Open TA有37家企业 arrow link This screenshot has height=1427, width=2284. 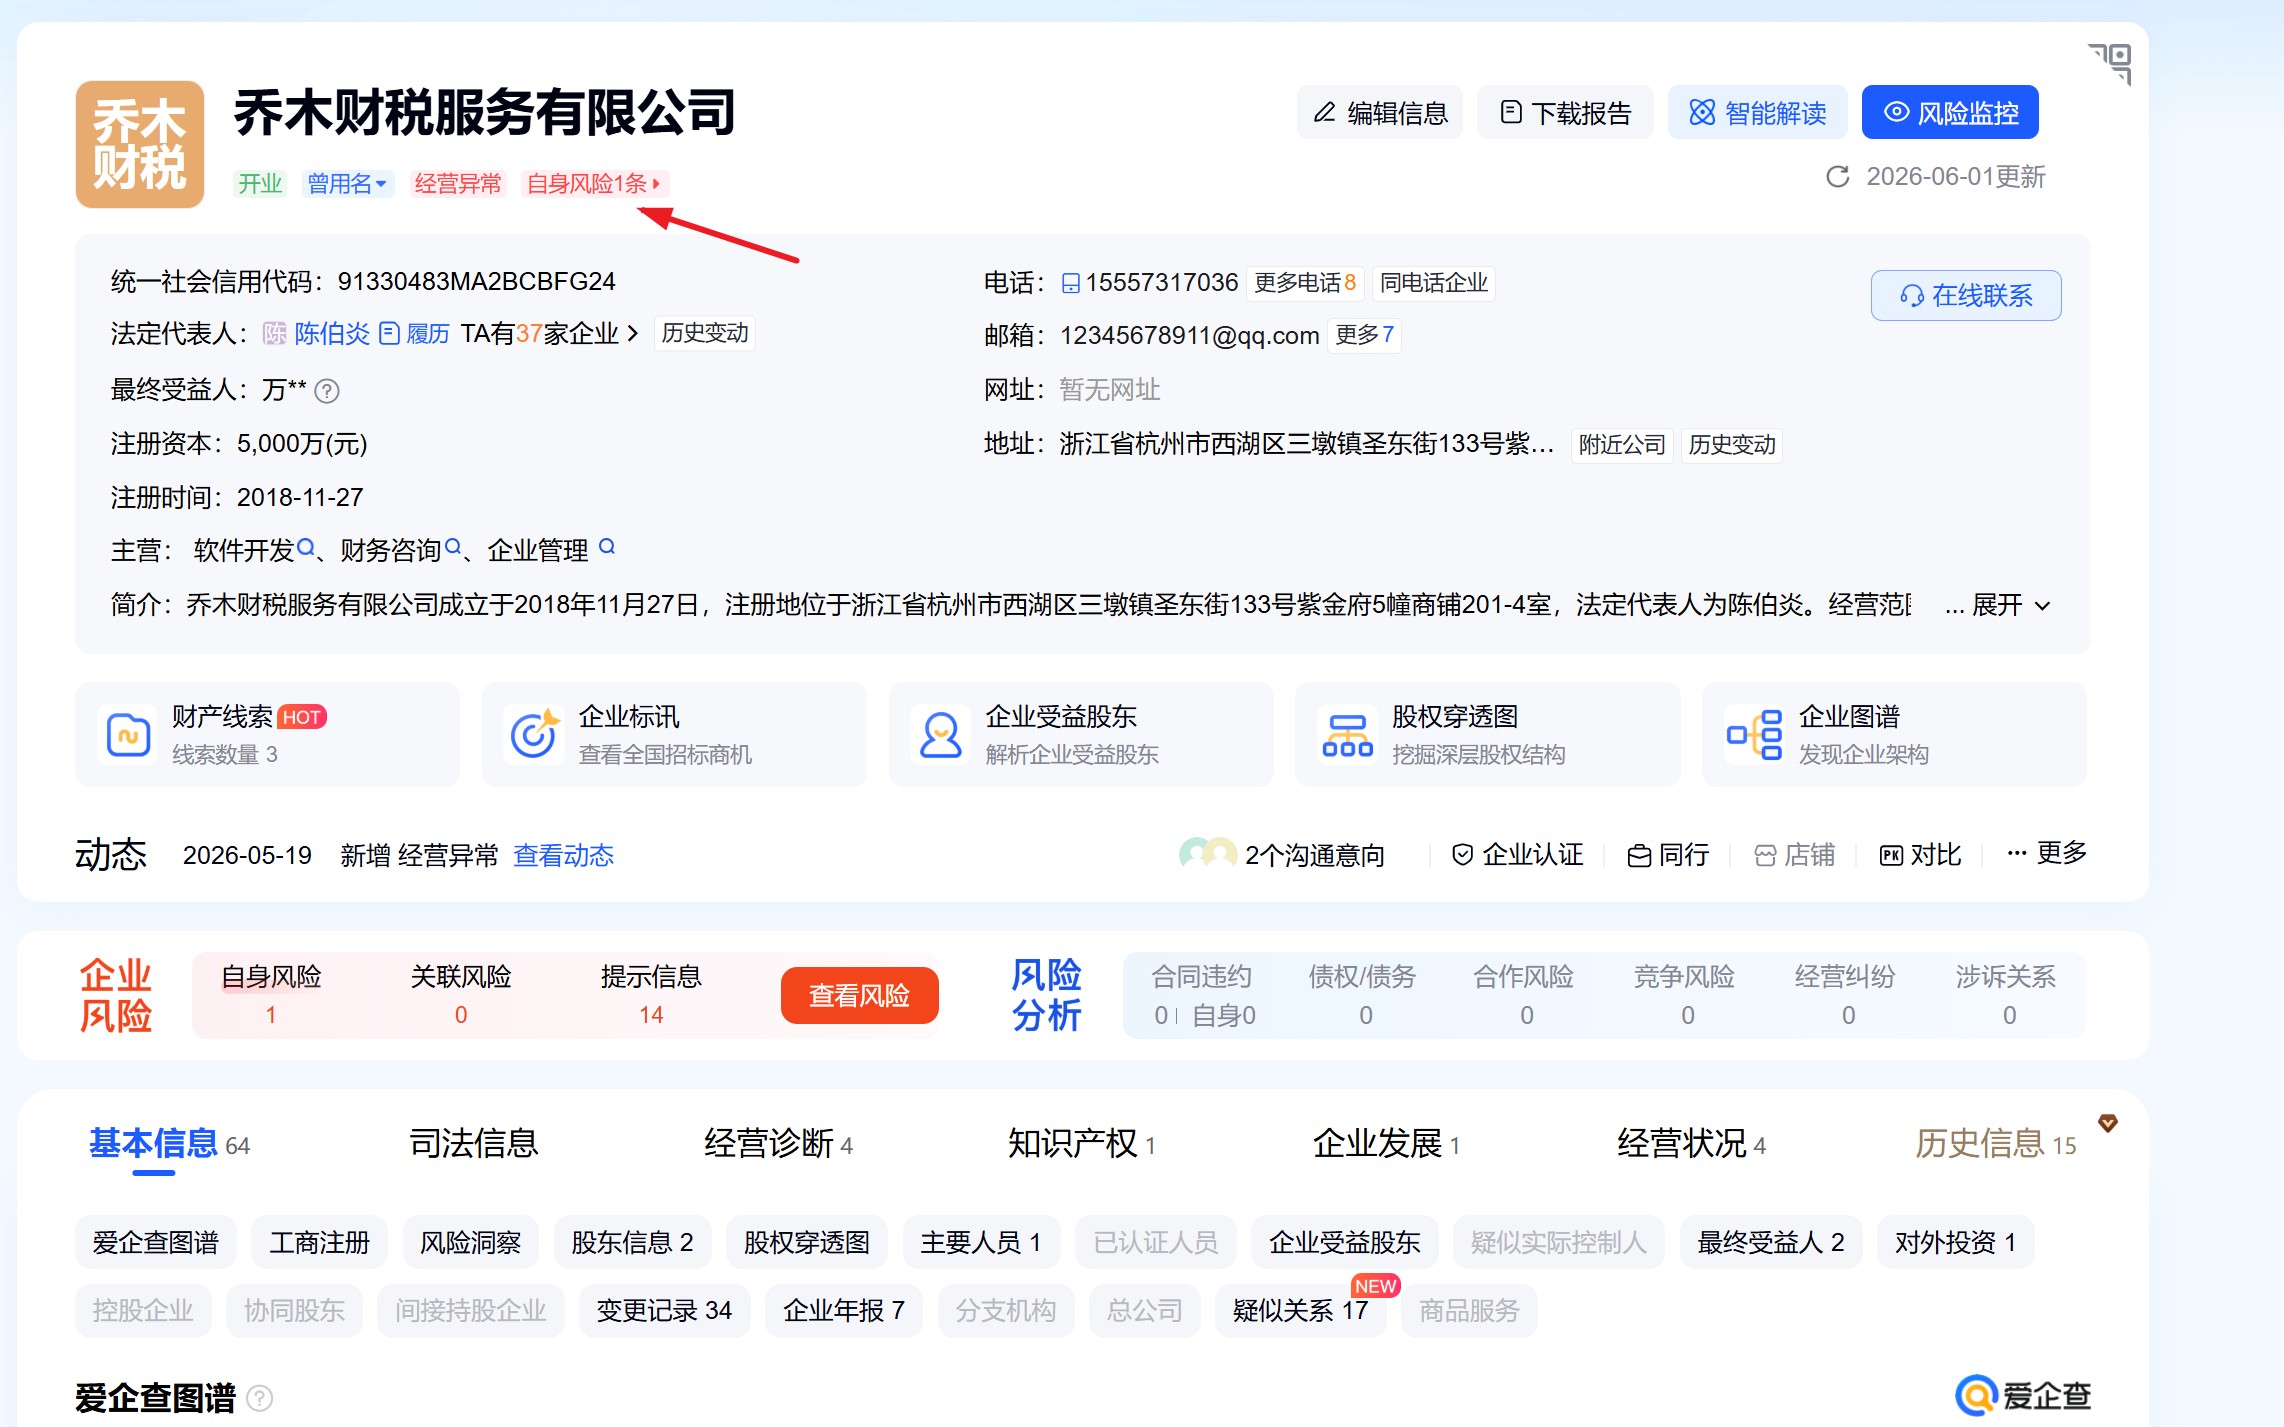(x=549, y=333)
